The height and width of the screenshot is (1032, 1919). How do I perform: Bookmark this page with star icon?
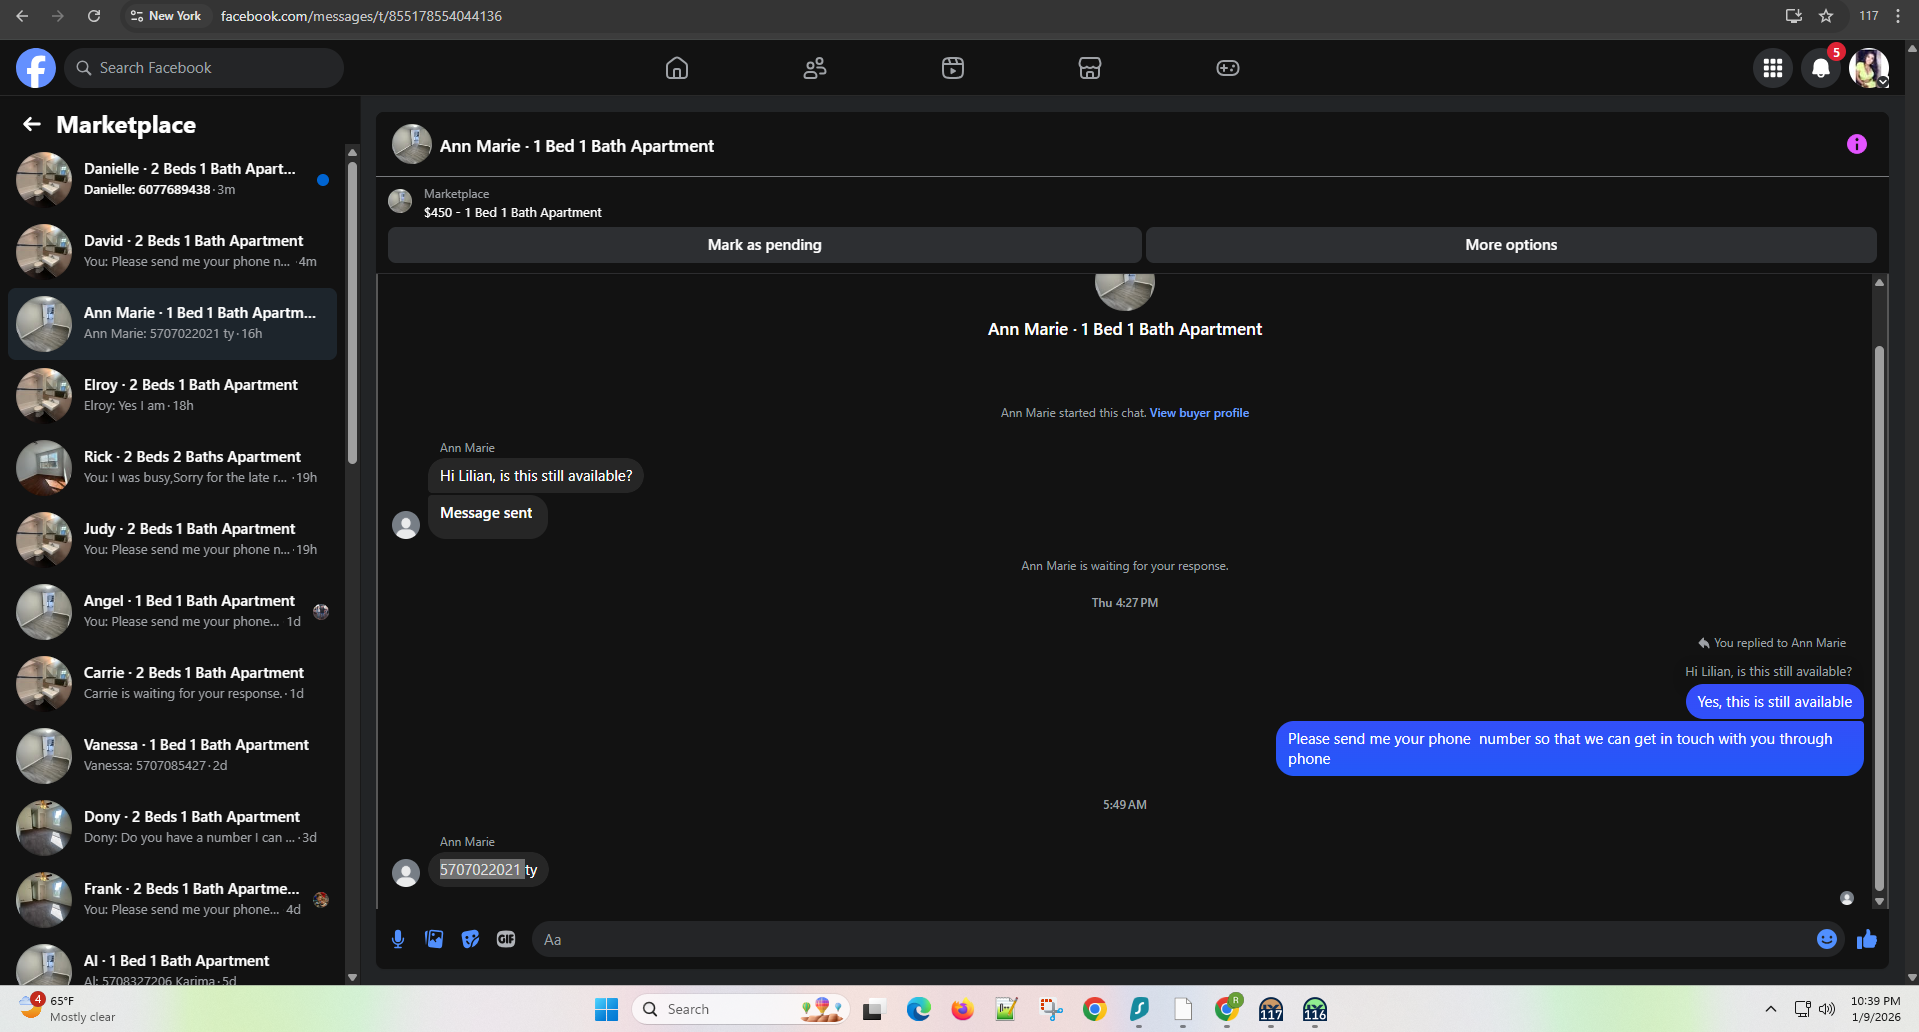1826,16
